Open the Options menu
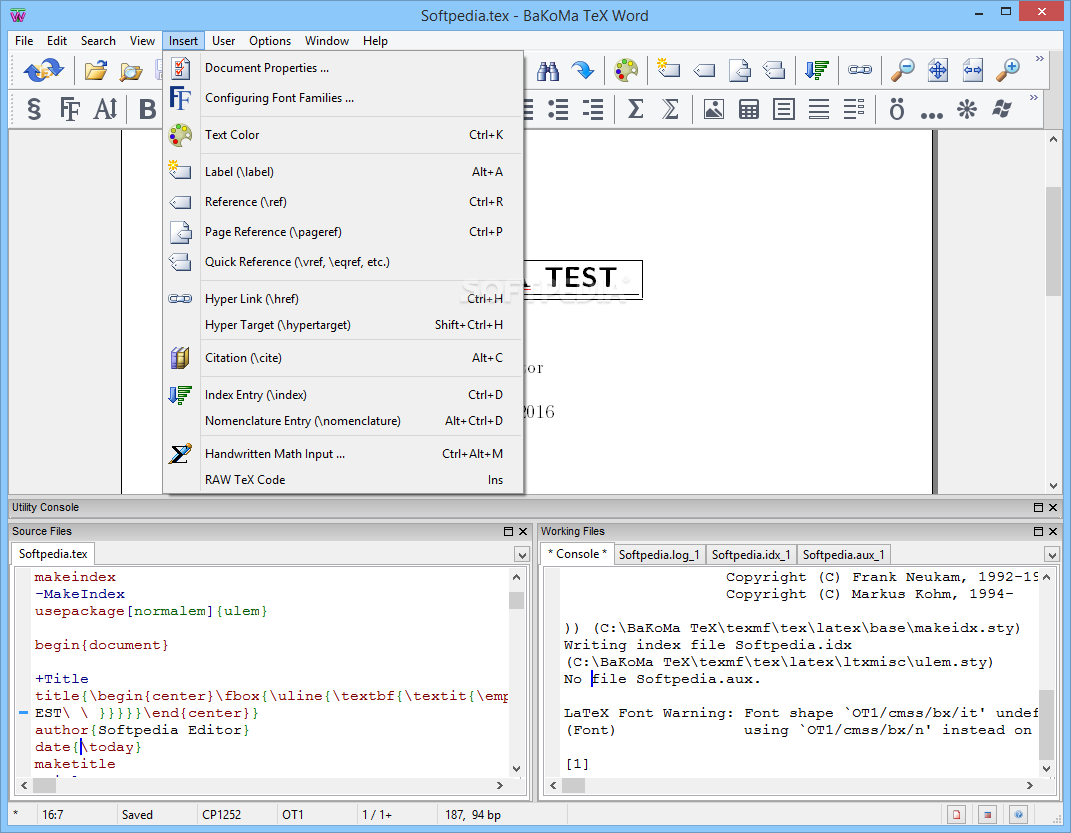This screenshot has width=1071, height=833. (x=270, y=41)
